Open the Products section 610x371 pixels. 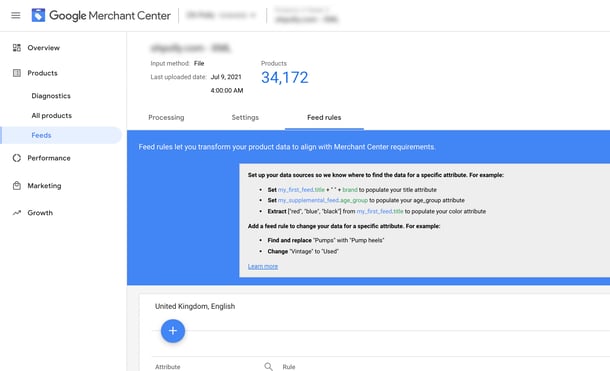(x=42, y=73)
